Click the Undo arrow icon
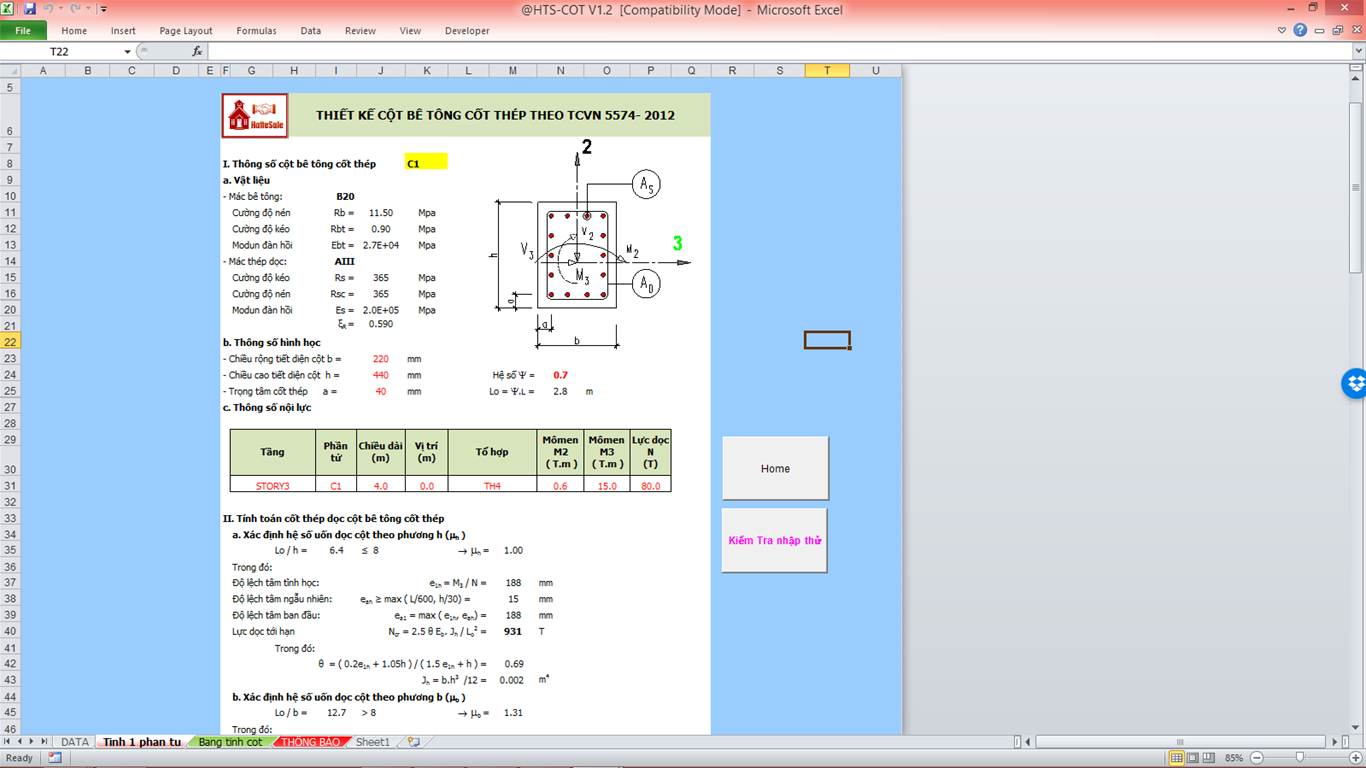Viewport: 1366px width, 768px height. pyautogui.click(x=47, y=9)
